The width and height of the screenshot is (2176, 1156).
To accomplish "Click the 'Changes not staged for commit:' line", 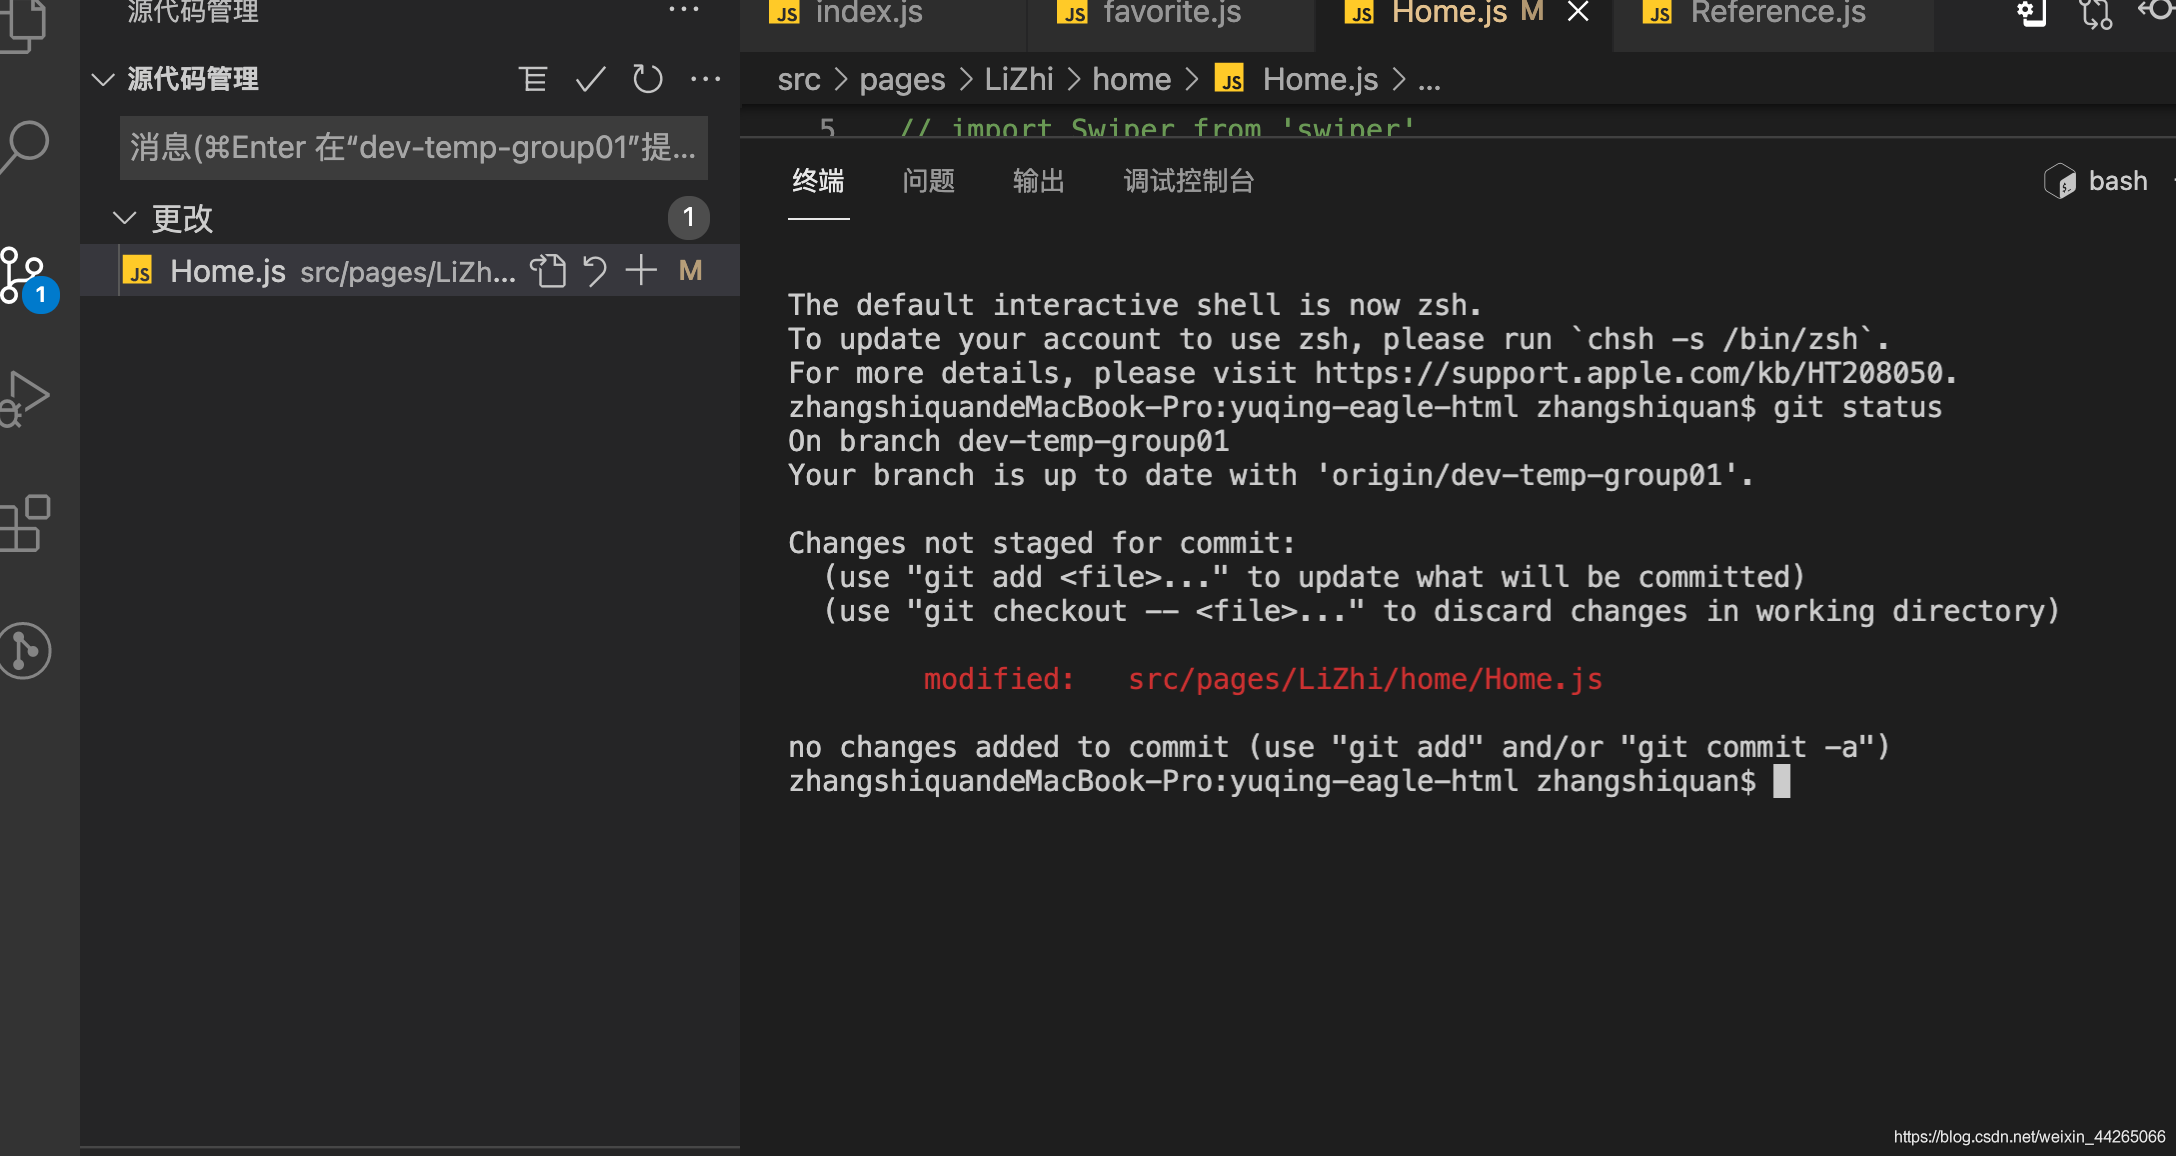I will pos(1042,543).
